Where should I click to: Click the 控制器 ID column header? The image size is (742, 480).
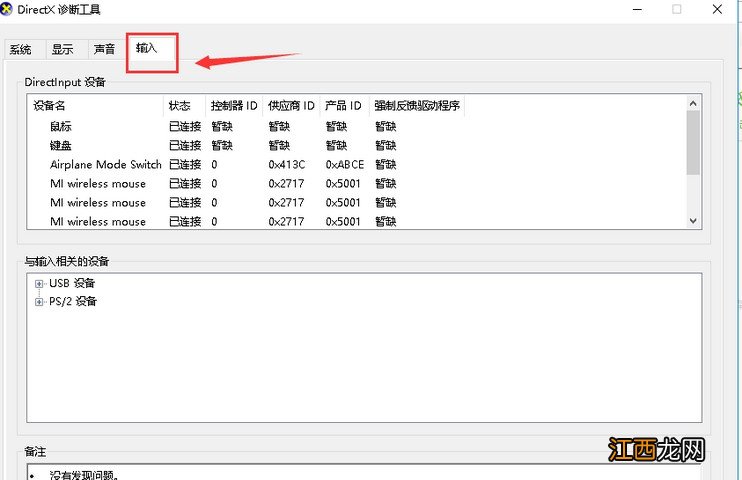[234, 106]
